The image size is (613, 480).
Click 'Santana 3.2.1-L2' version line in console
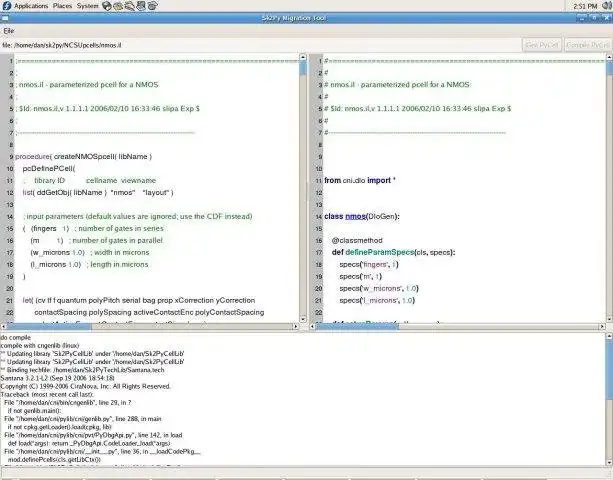pos(57,378)
